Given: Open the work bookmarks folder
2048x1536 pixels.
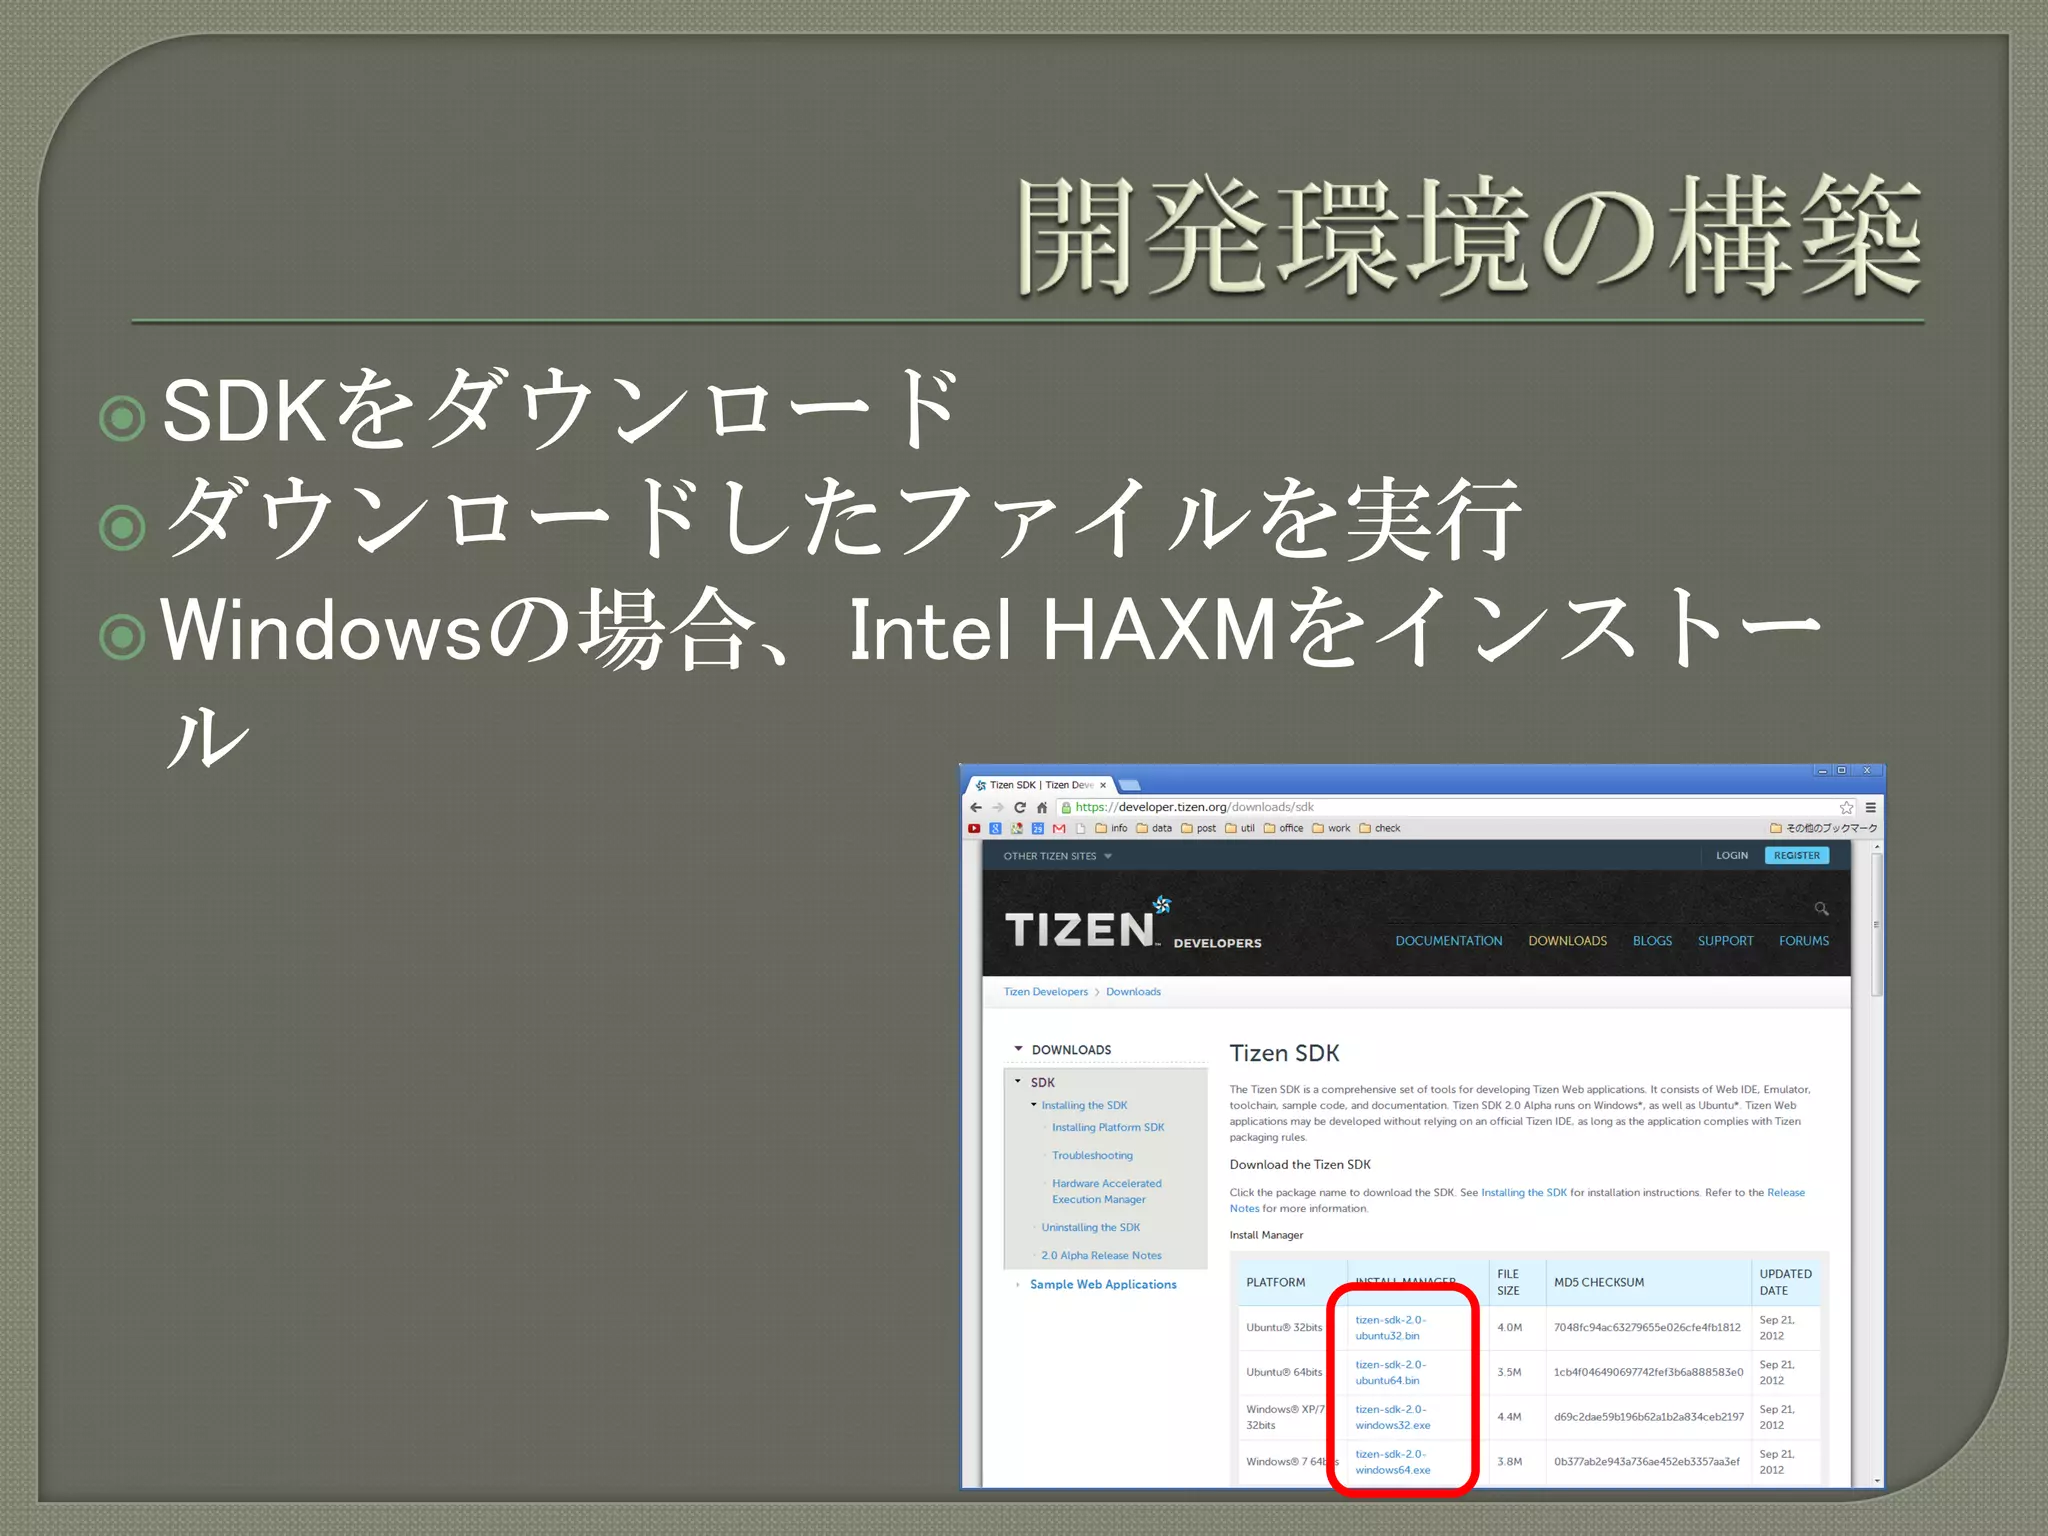Looking at the screenshot, I should tap(1331, 828).
